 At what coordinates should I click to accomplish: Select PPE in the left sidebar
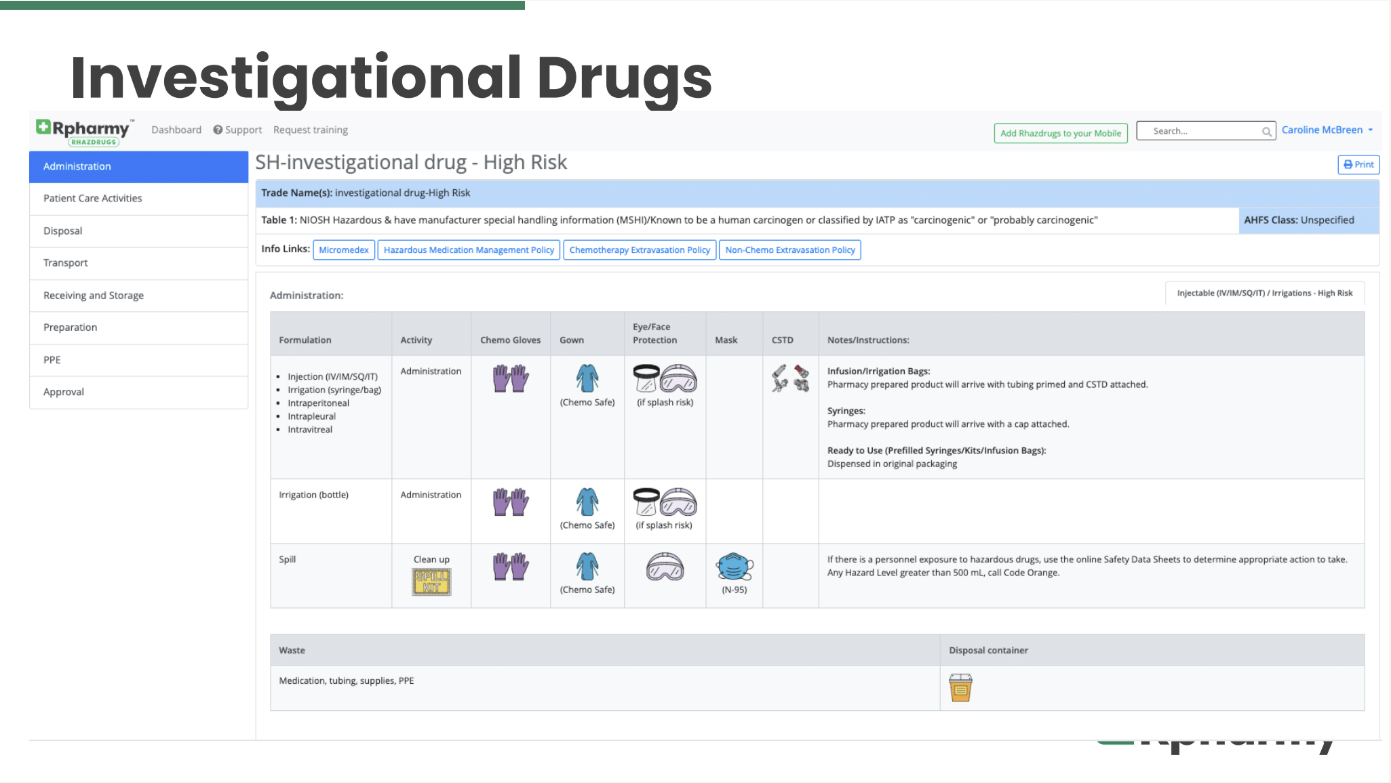point(139,360)
